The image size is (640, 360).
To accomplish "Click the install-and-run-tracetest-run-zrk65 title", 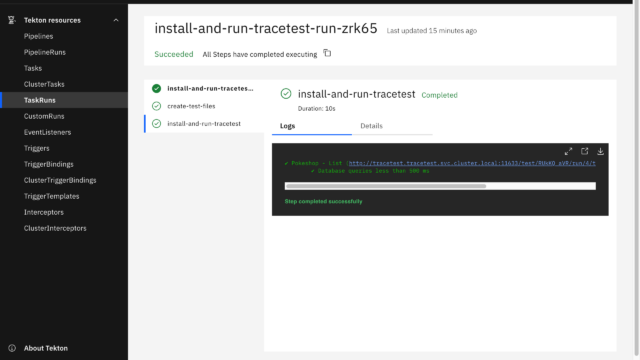I will (266, 29).
